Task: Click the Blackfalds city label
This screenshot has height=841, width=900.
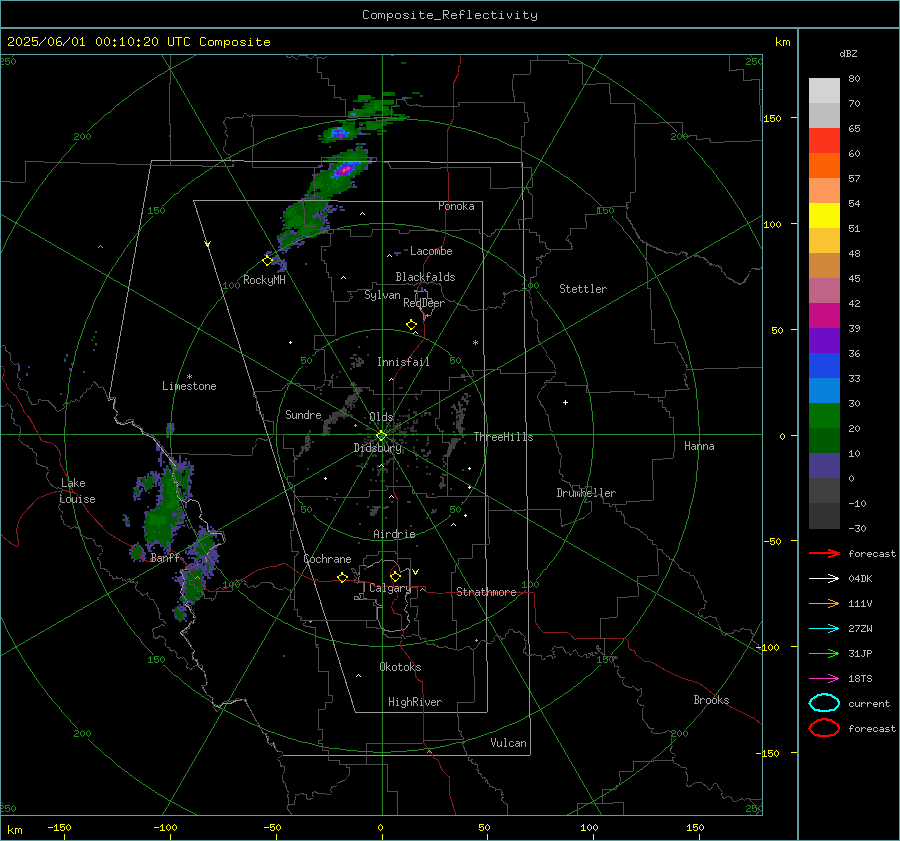Action: coord(425,277)
